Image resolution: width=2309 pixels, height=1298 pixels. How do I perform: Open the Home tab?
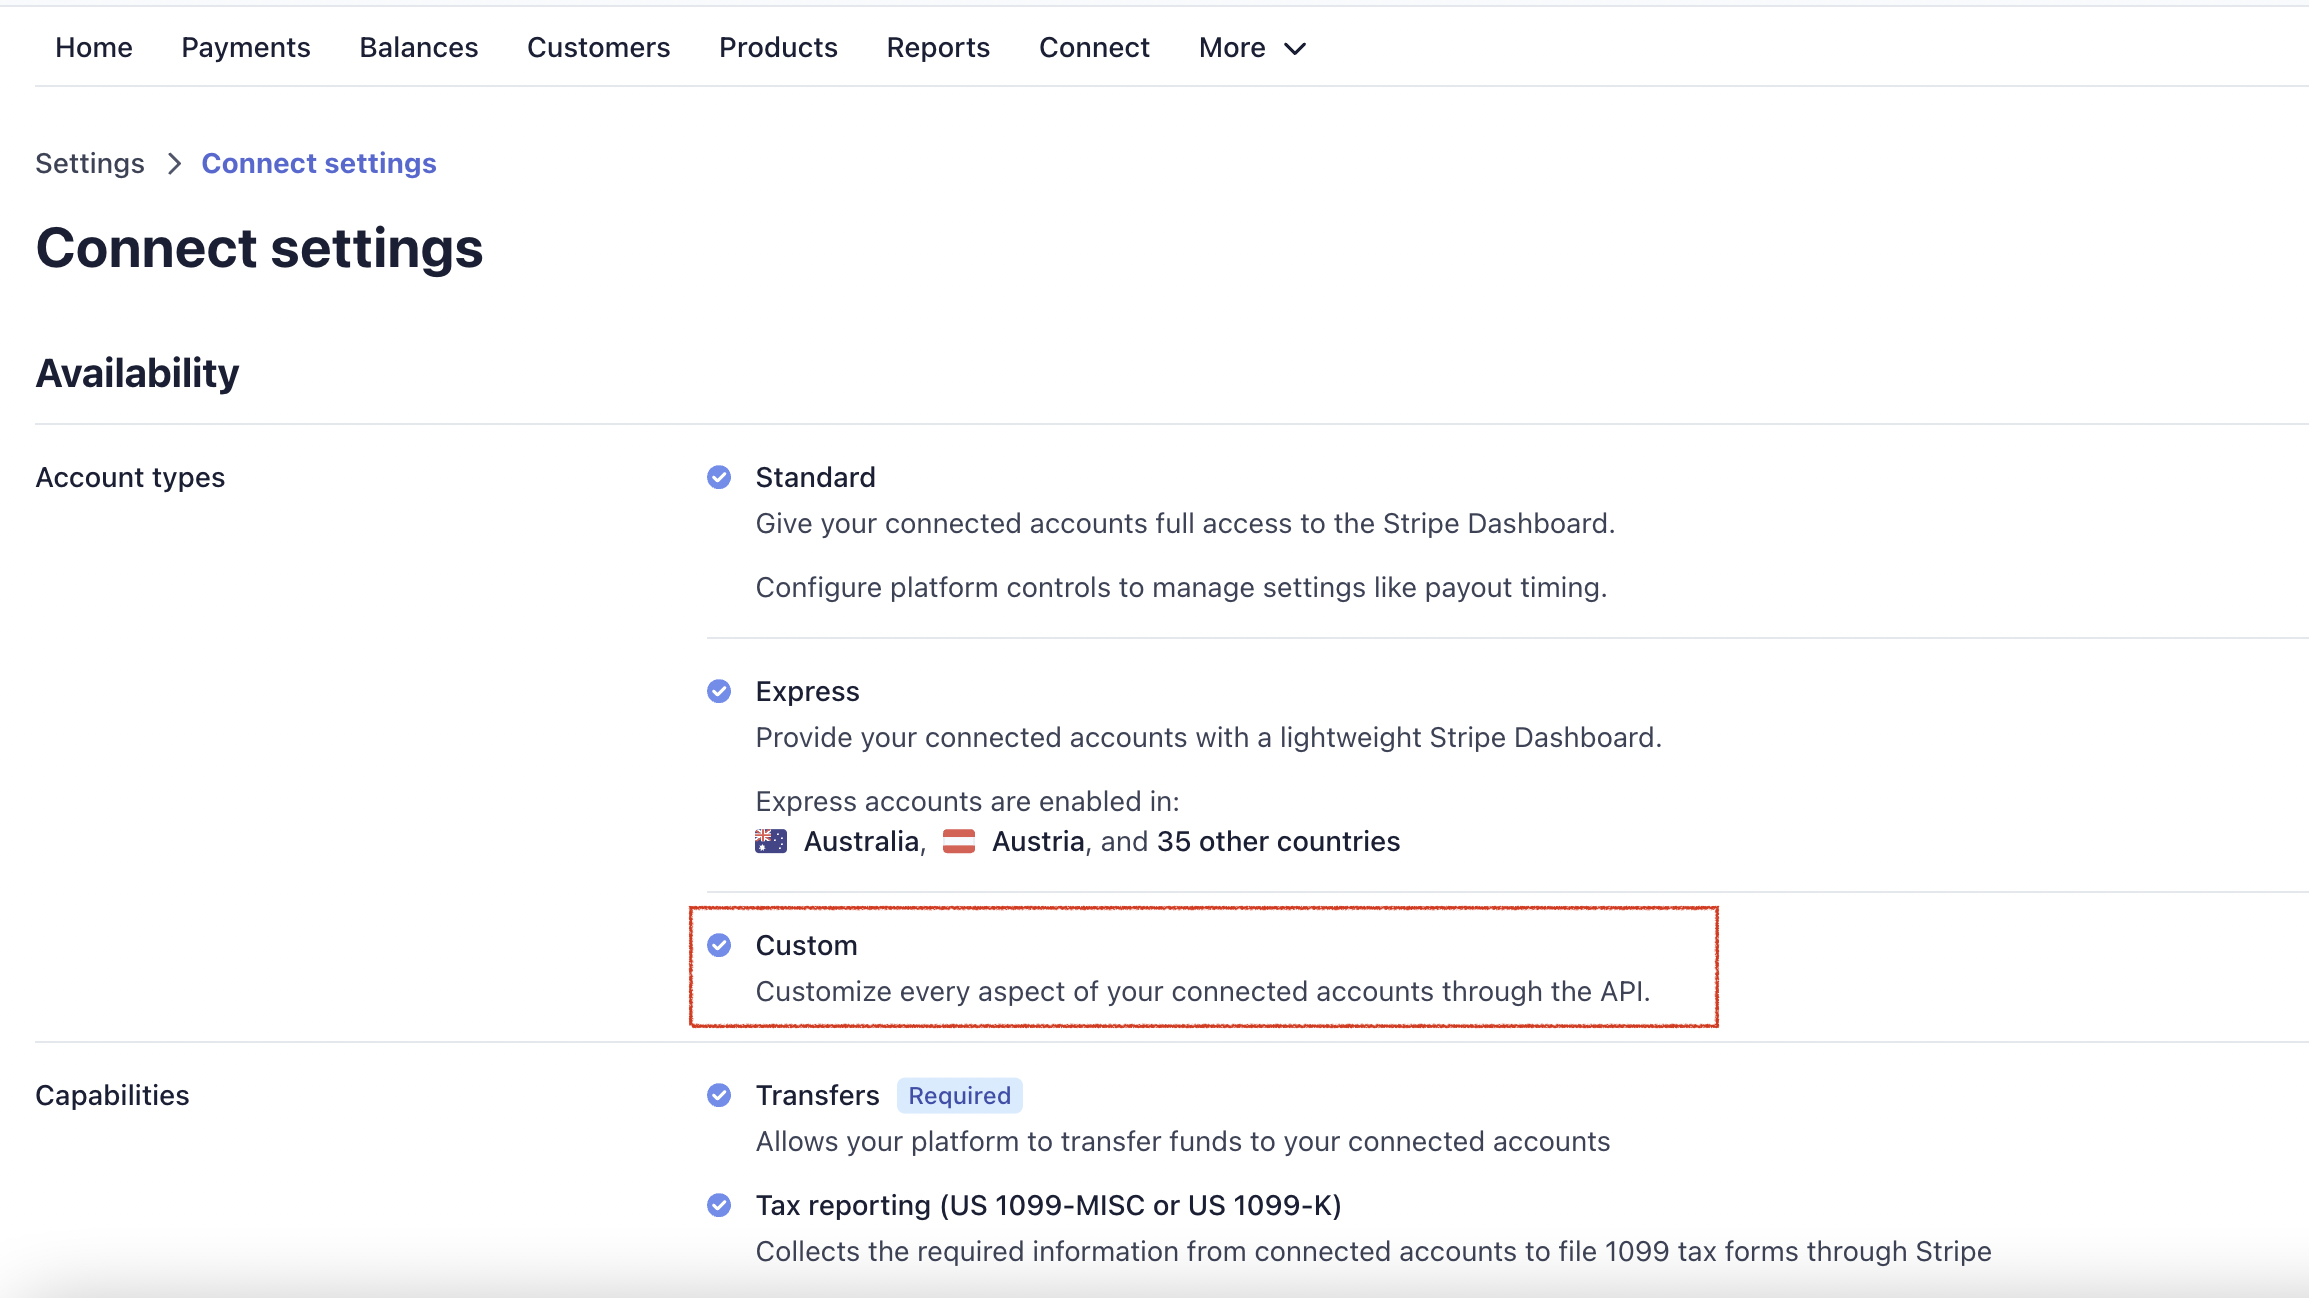(x=94, y=48)
